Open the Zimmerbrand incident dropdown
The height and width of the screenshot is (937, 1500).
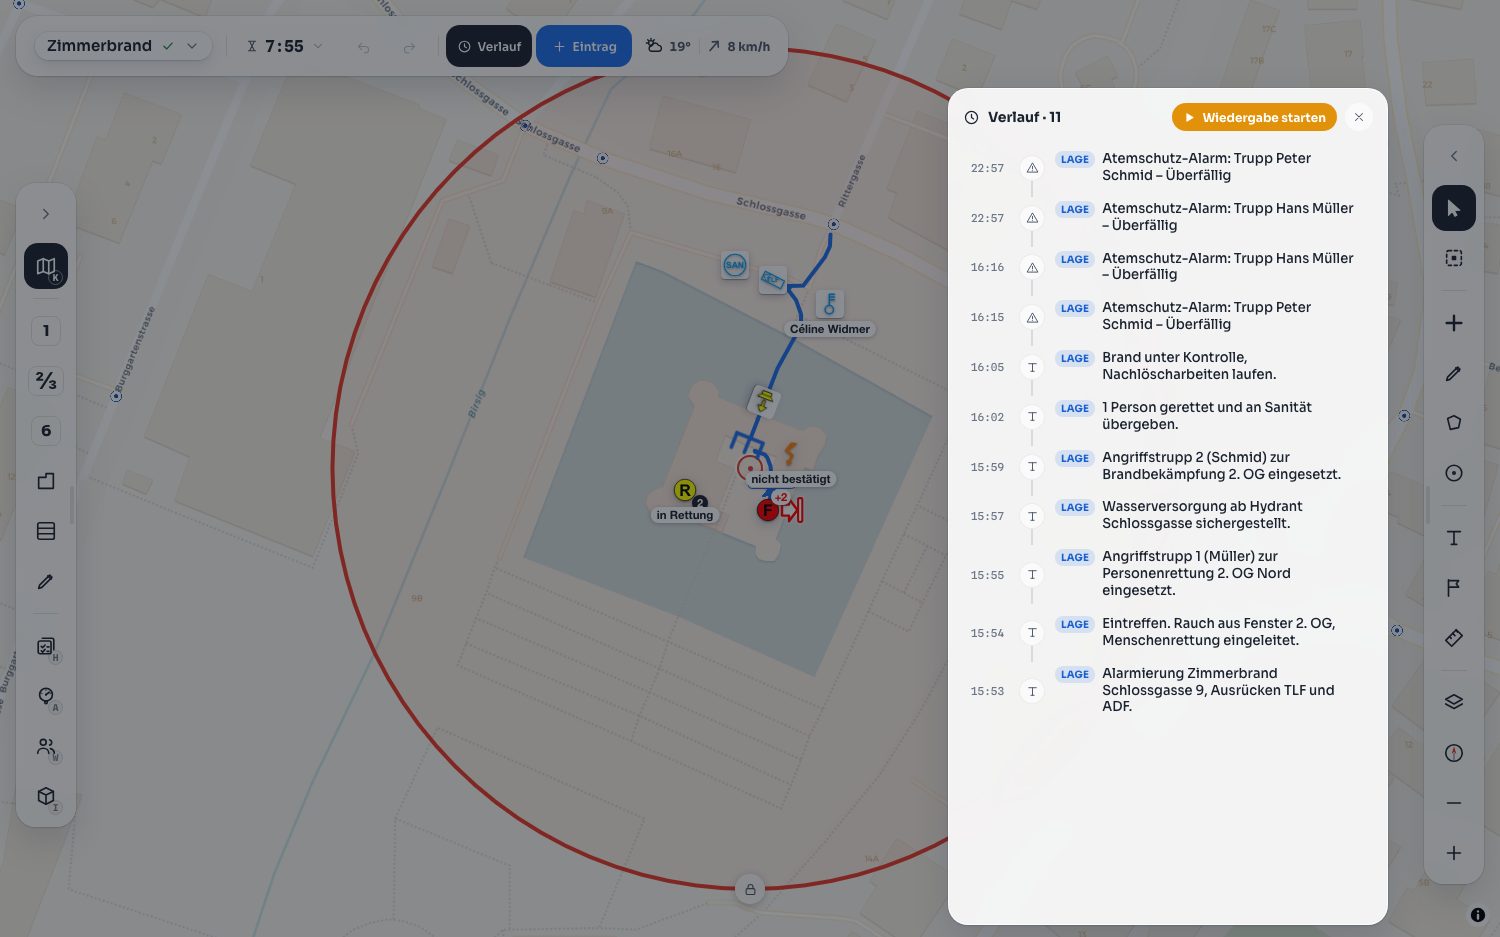point(123,46)
